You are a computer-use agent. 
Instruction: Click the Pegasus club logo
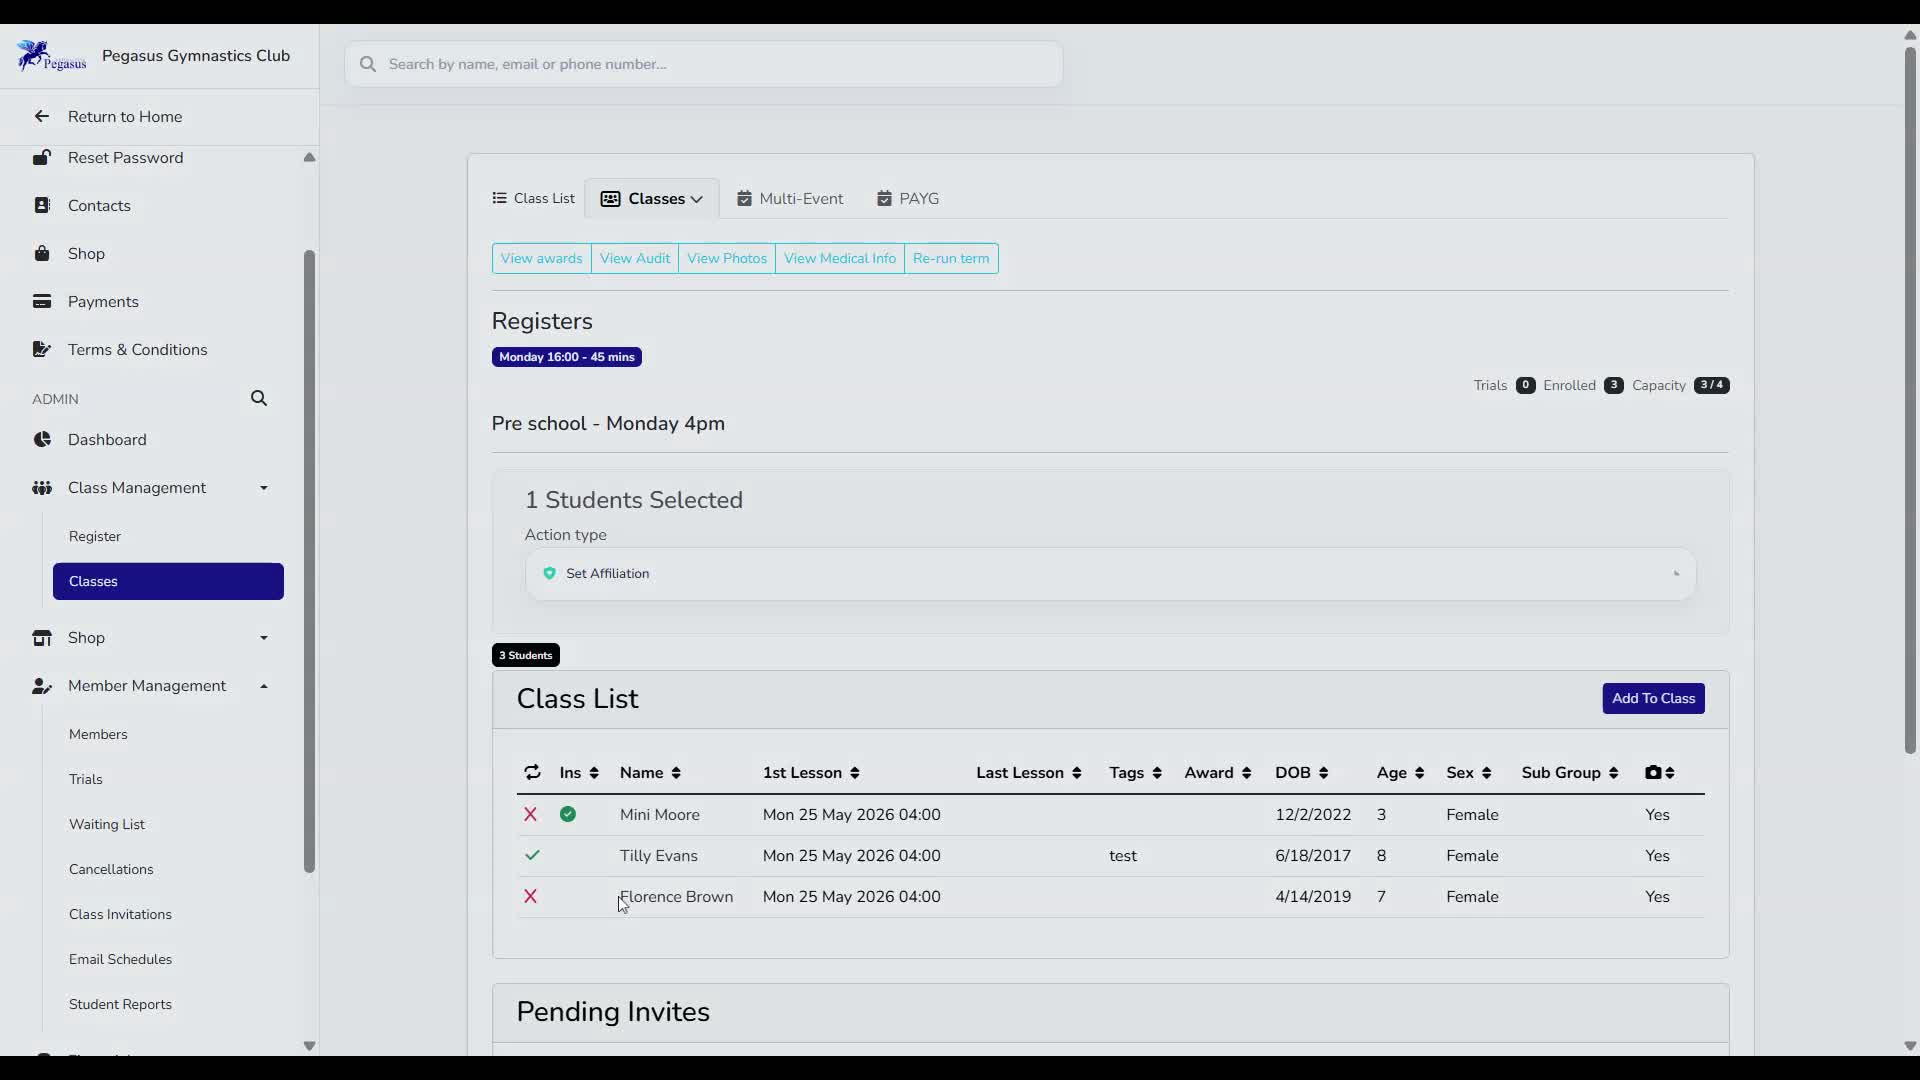(51, 56)
